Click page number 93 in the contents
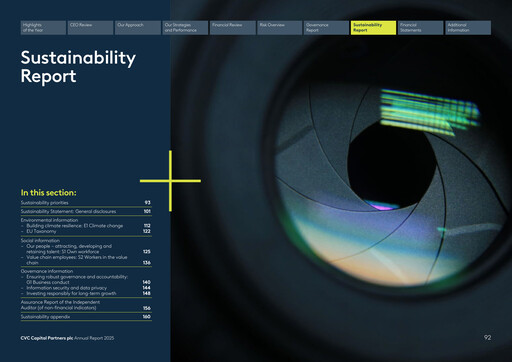 tap(148, 203)
